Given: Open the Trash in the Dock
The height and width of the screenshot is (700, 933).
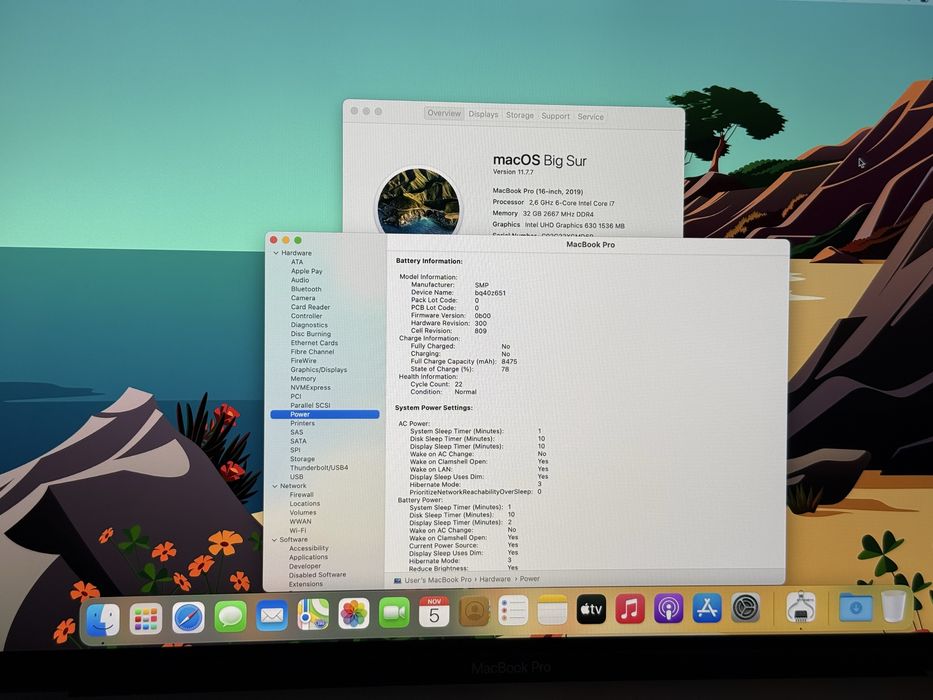Looking at the screenshot, I should (x=893, y=606).
